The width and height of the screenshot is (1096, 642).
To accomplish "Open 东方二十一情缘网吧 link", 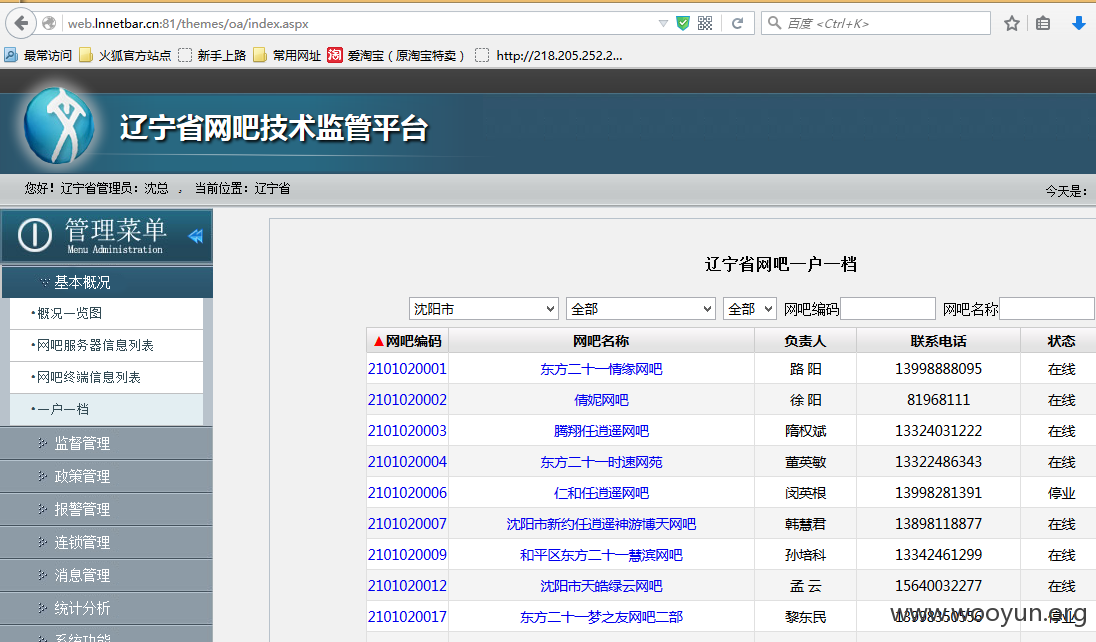I will point(601,369).
